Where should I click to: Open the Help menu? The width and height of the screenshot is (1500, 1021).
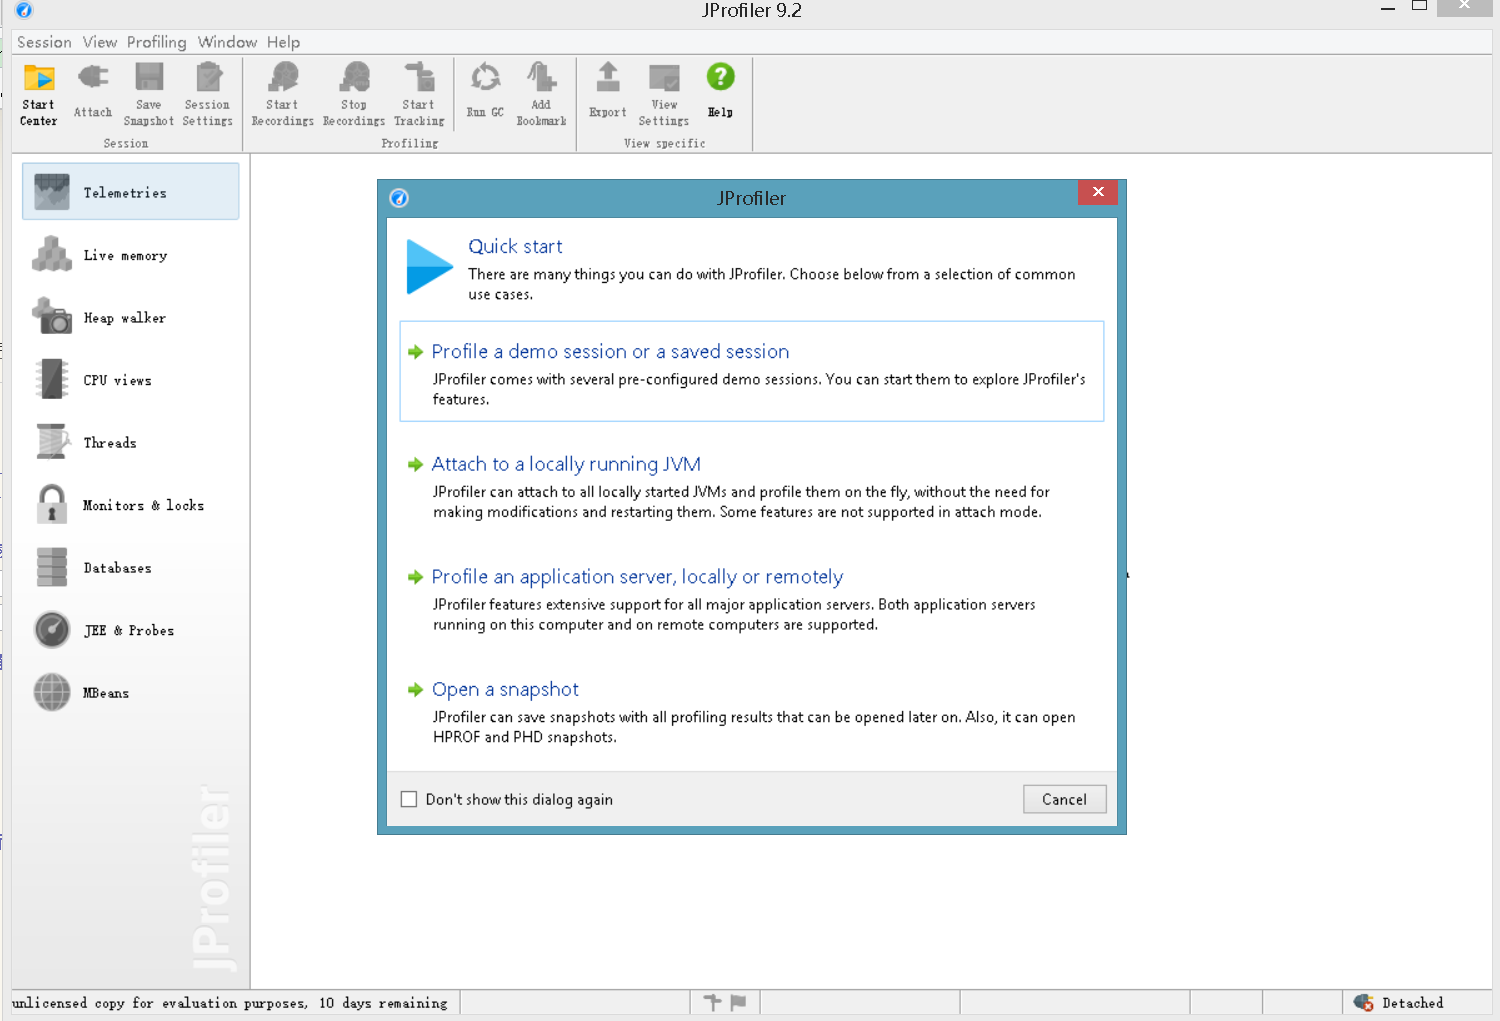(x=283, y=42)
